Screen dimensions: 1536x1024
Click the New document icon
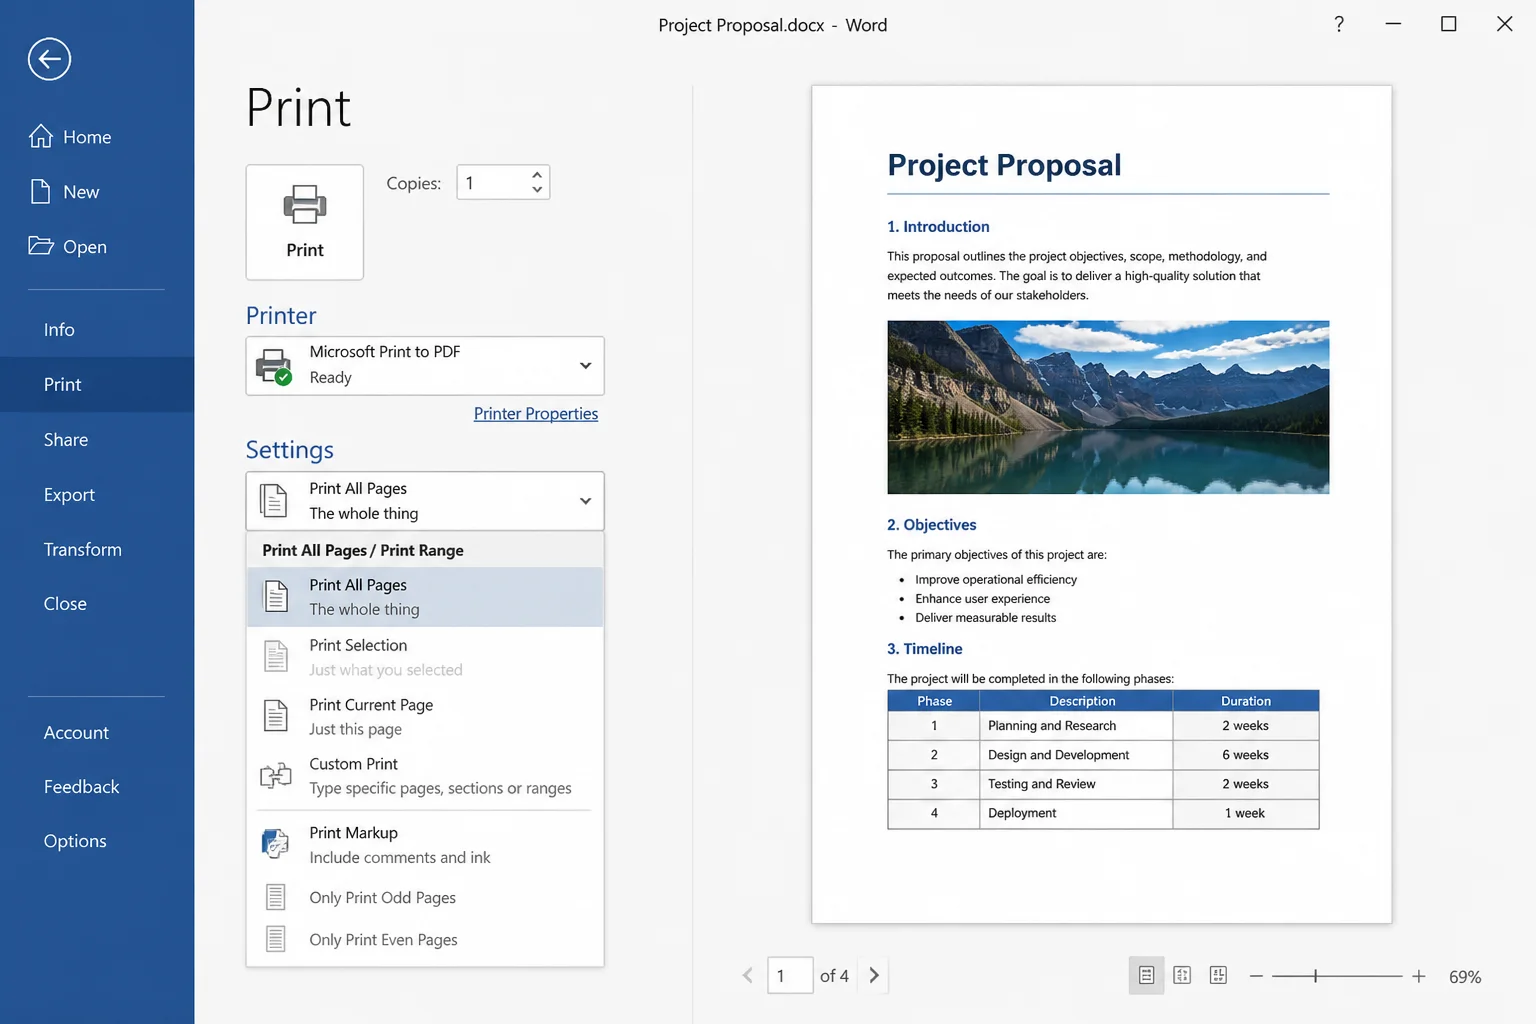coord(40,191)
